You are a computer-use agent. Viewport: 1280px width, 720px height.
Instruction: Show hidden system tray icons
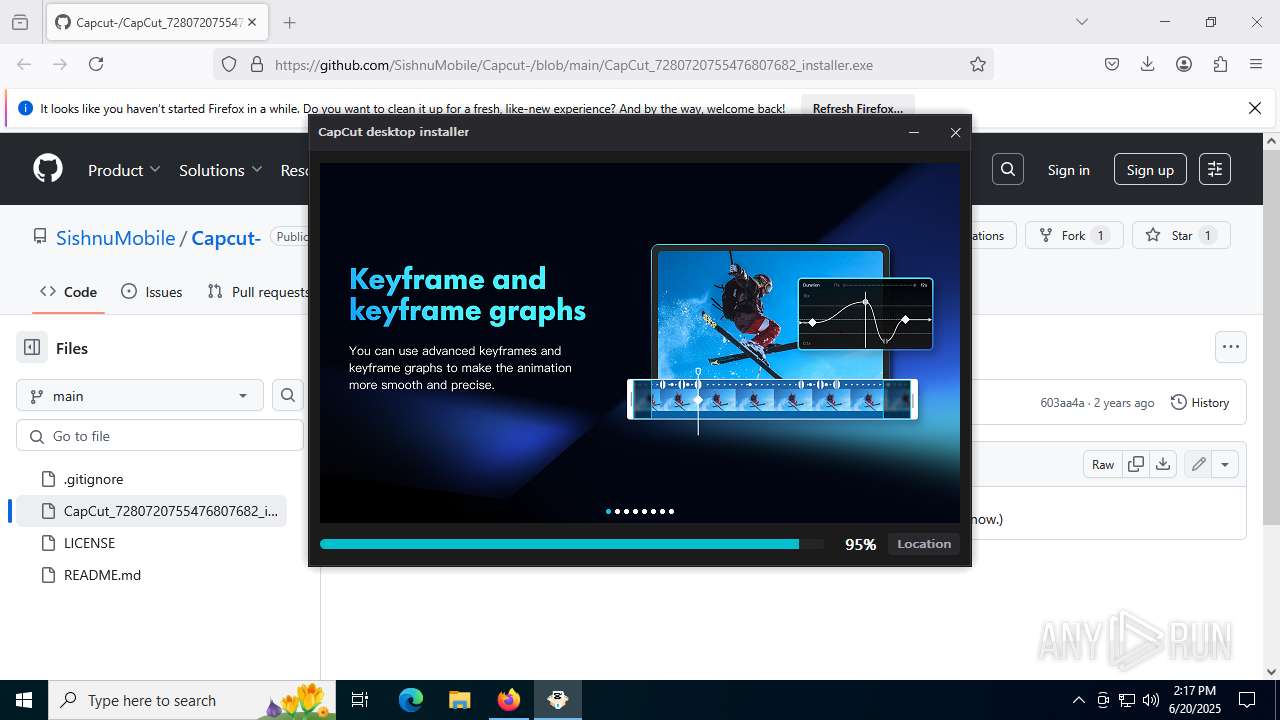pyautogui.click(x=1078, y=700)
